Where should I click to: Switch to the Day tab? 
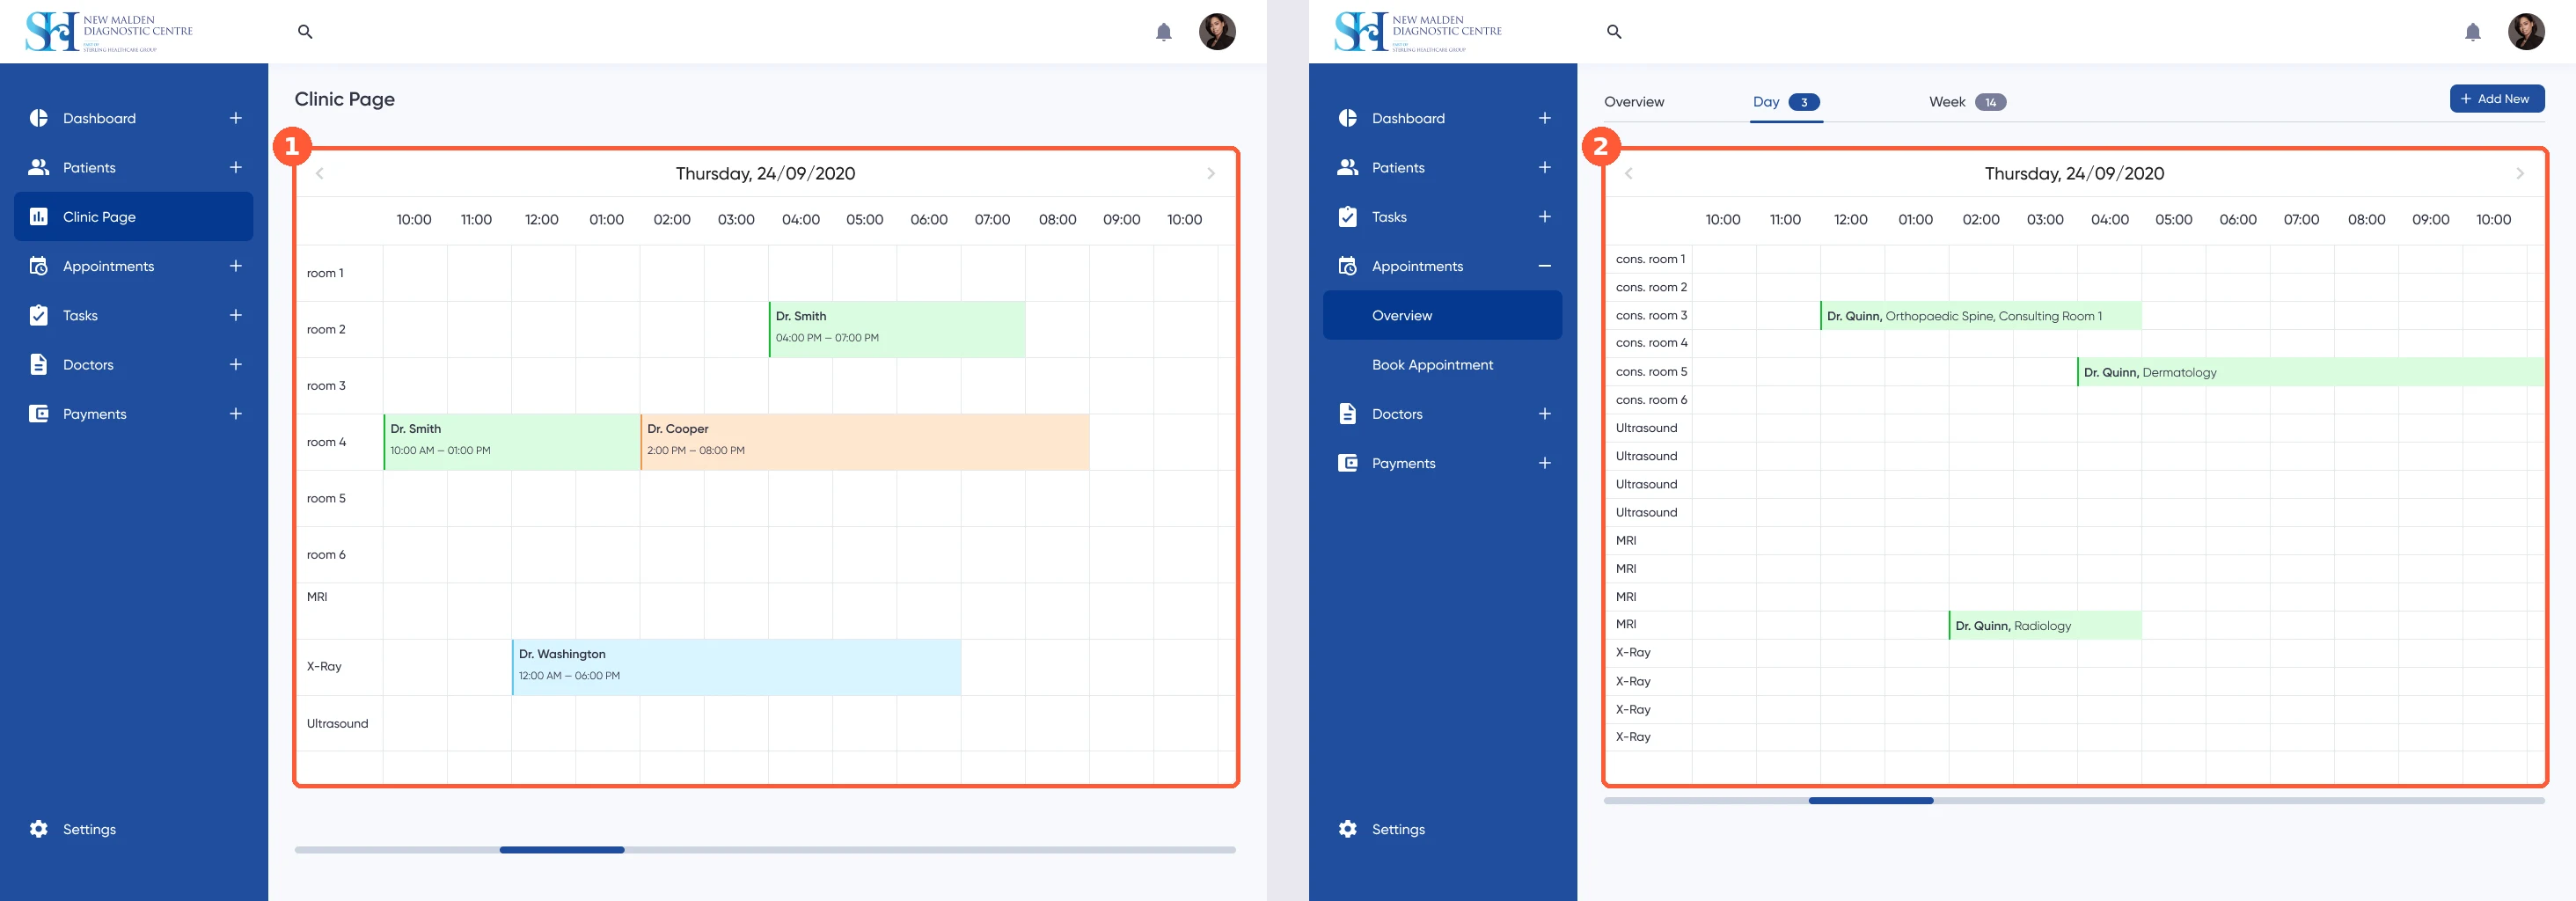point(1786,102)
